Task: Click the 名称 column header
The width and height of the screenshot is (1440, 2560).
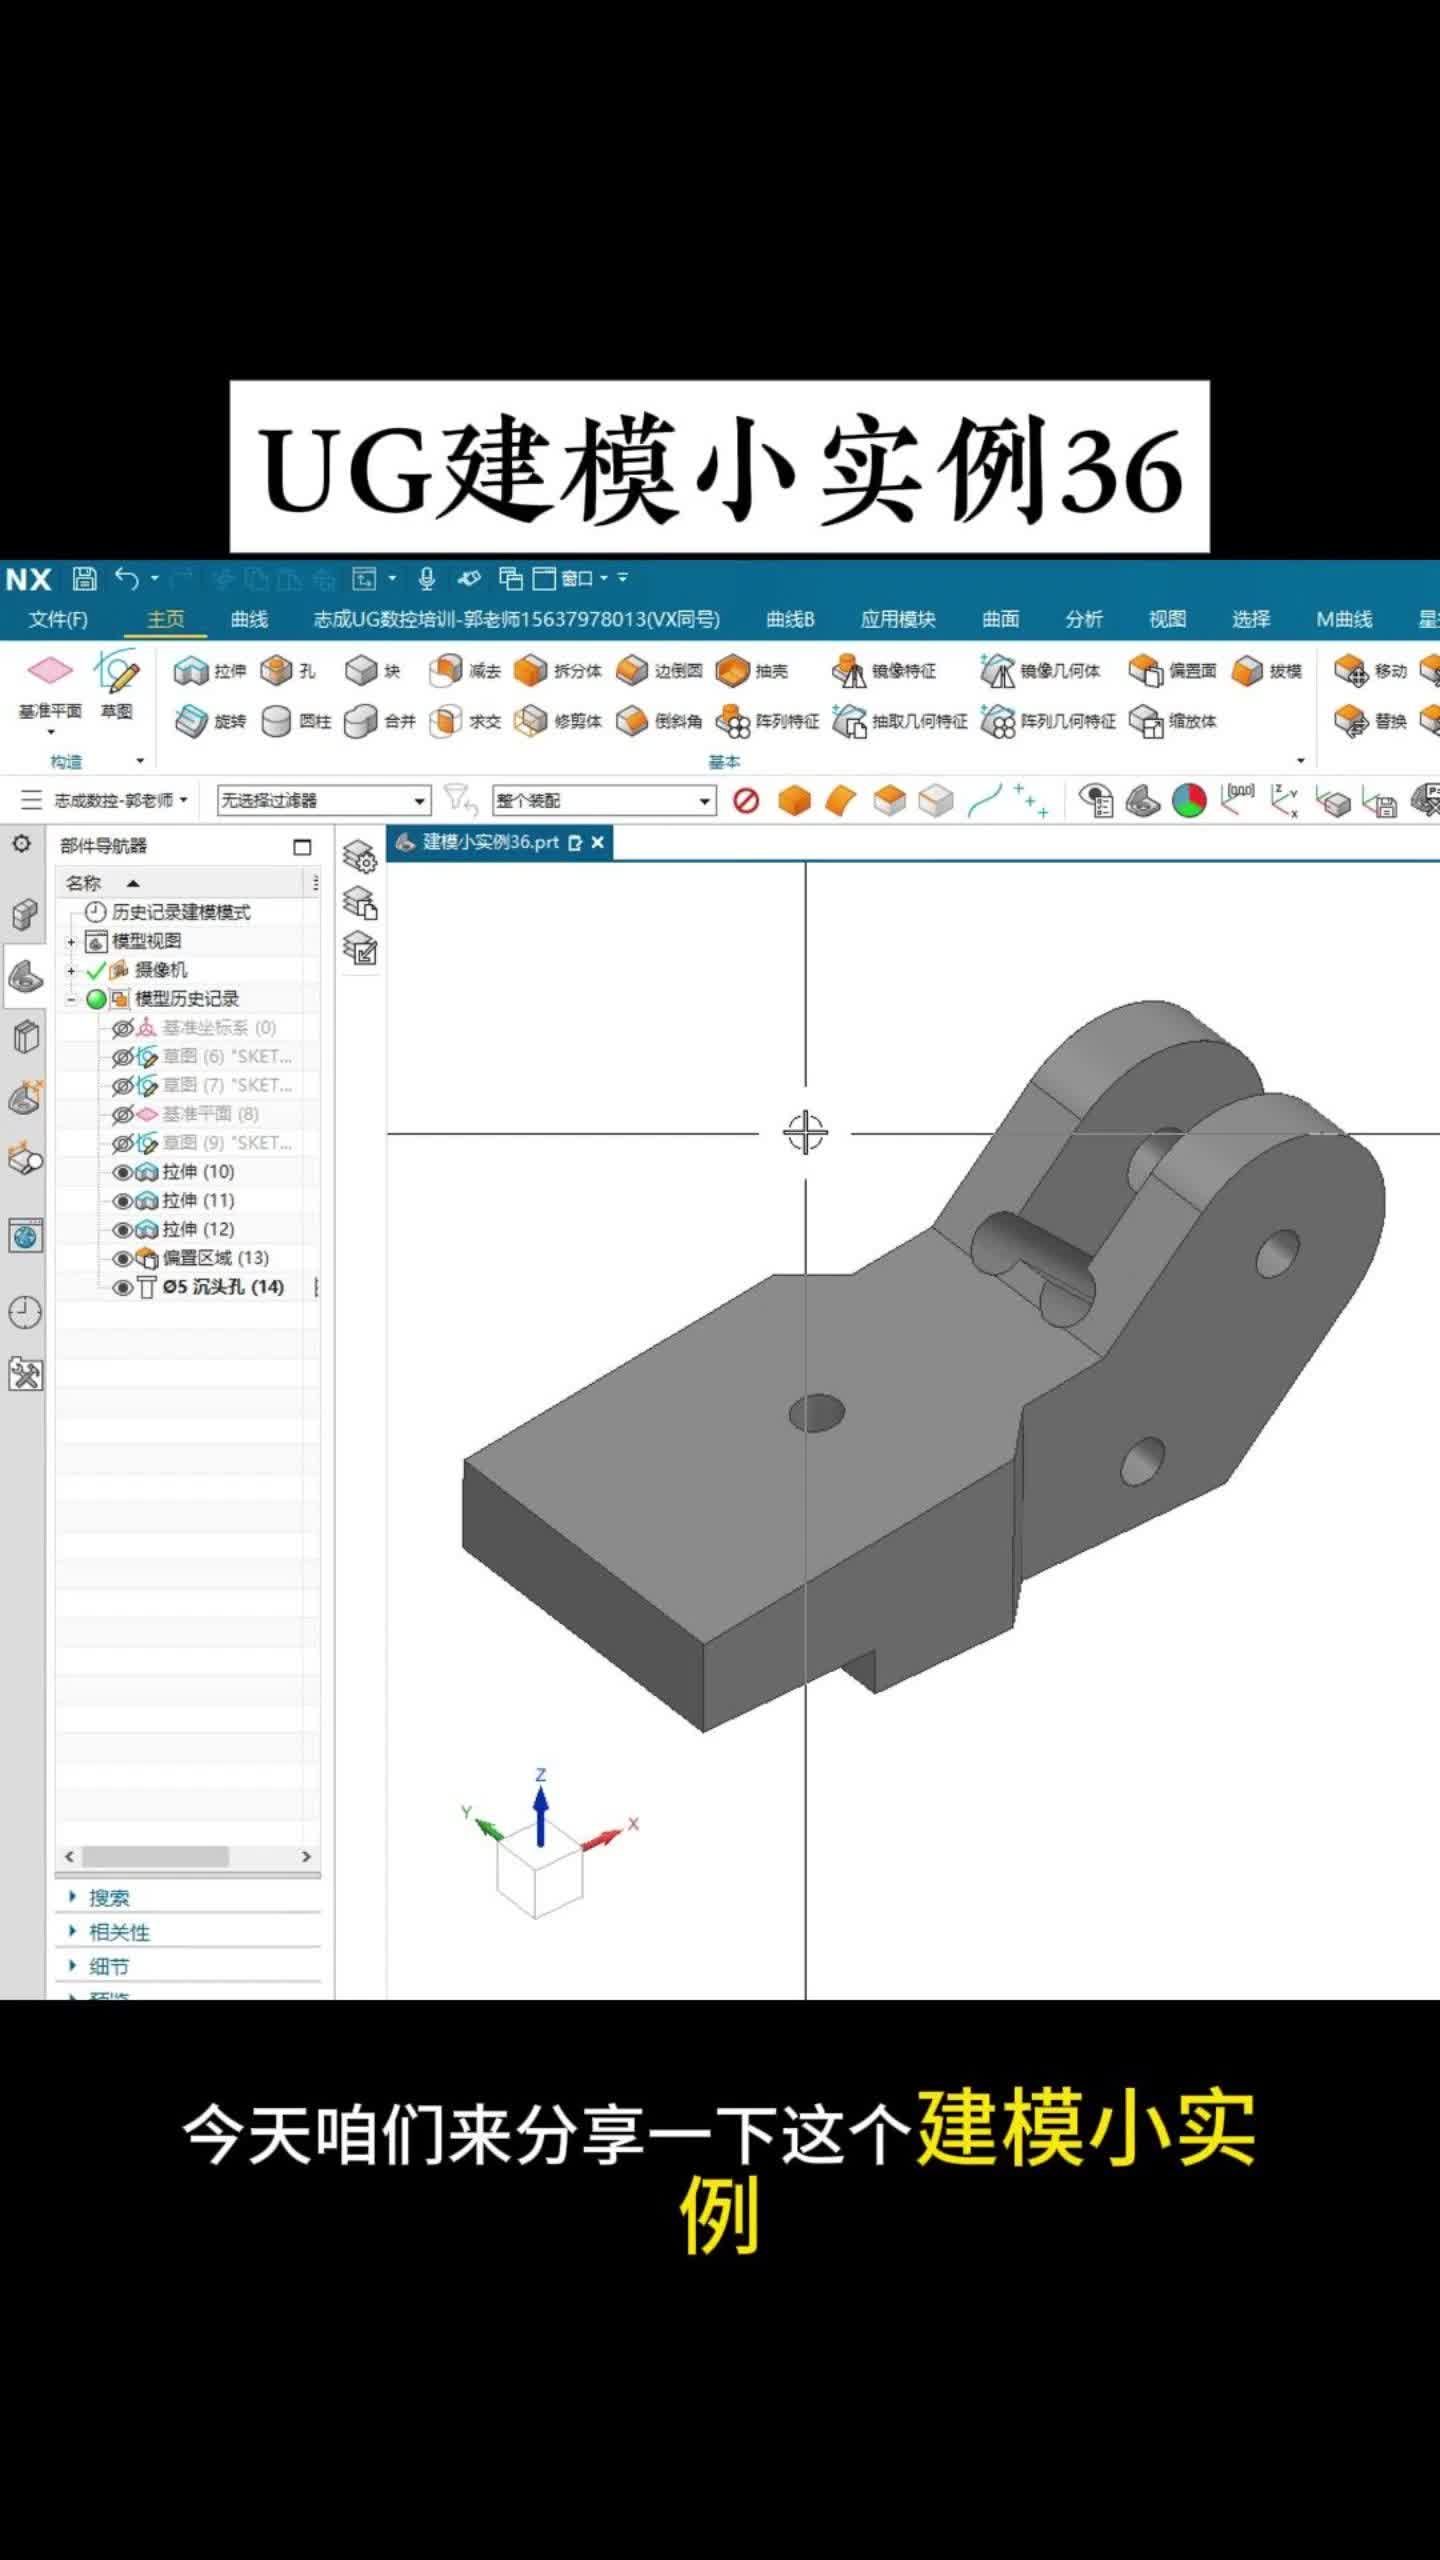Action: 83,883
